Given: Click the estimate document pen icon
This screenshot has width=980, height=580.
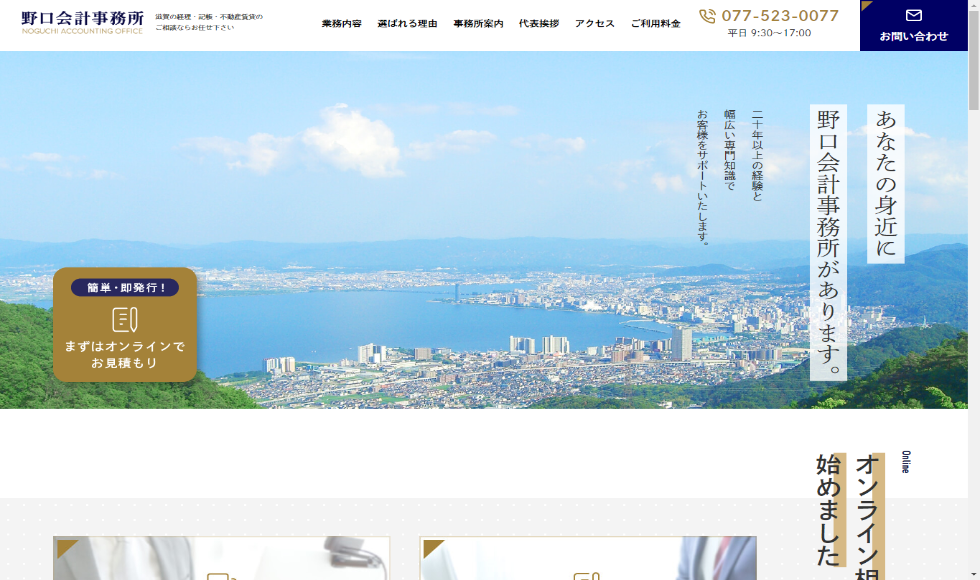Looking at the screenshot, I should pyautogui.click(x=125, y=320).
